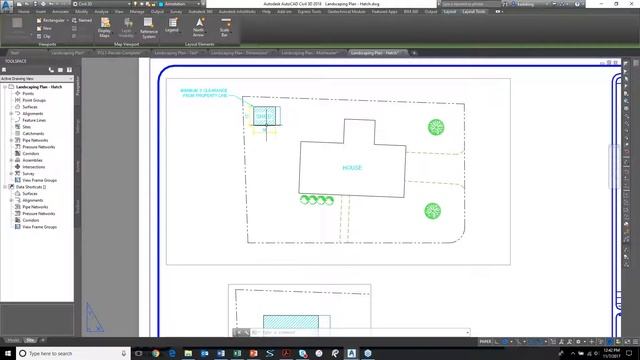Select Feature Lines in the Toolspace tree

tap(34, 120)
